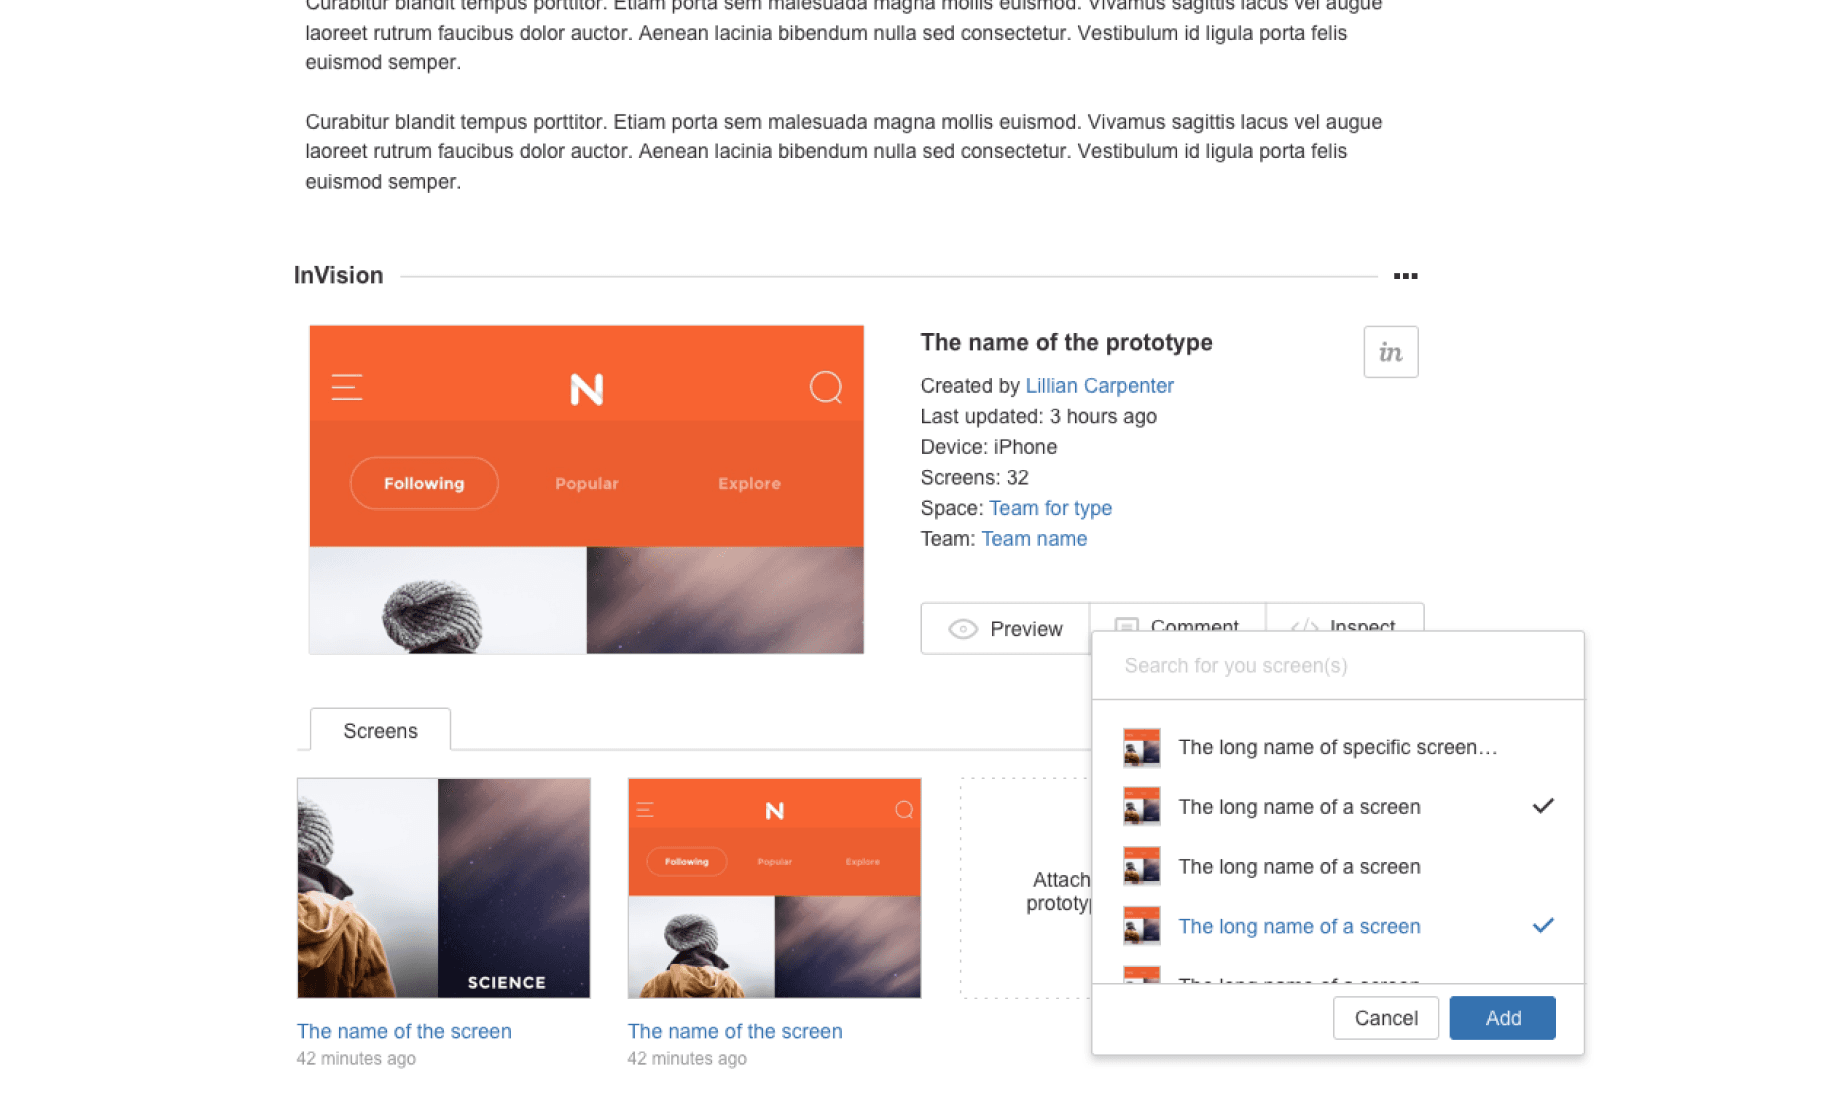Click the InVision logo badge icon
The width and height of the screenshot is (1840, 1120).
point(1390,352)
